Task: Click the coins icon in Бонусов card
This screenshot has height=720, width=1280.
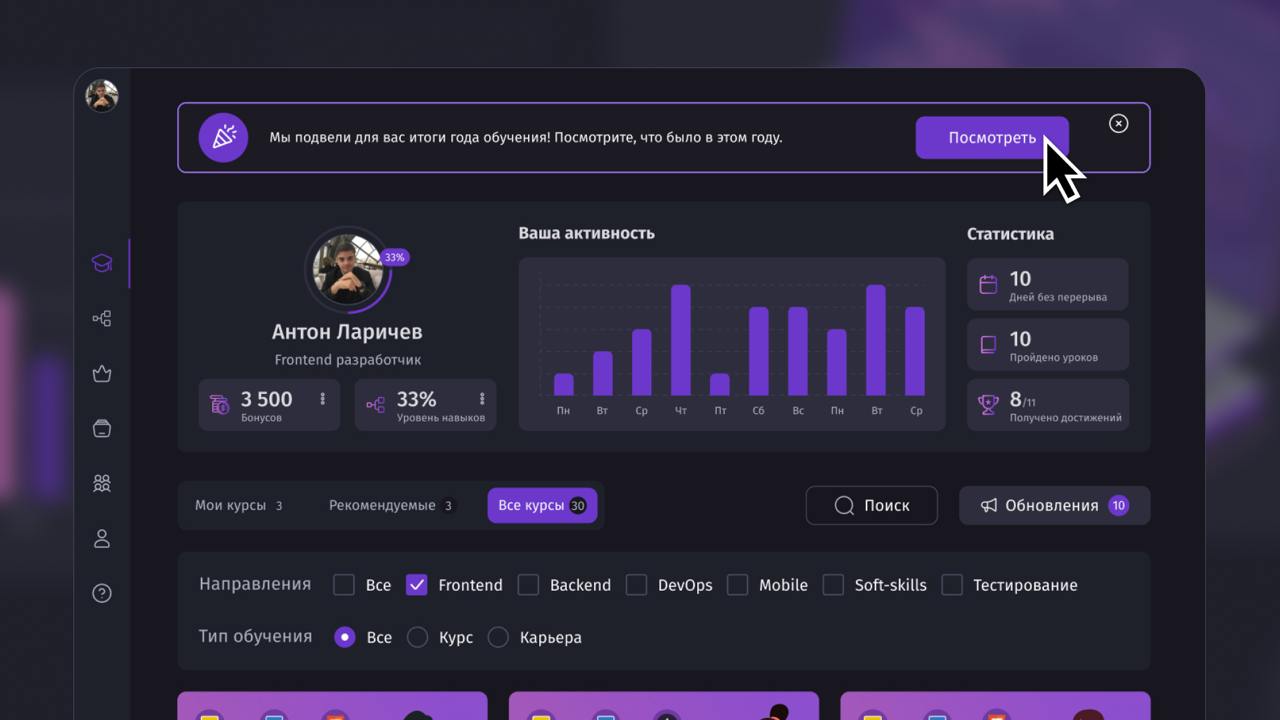Action: [x=219, y=405]
